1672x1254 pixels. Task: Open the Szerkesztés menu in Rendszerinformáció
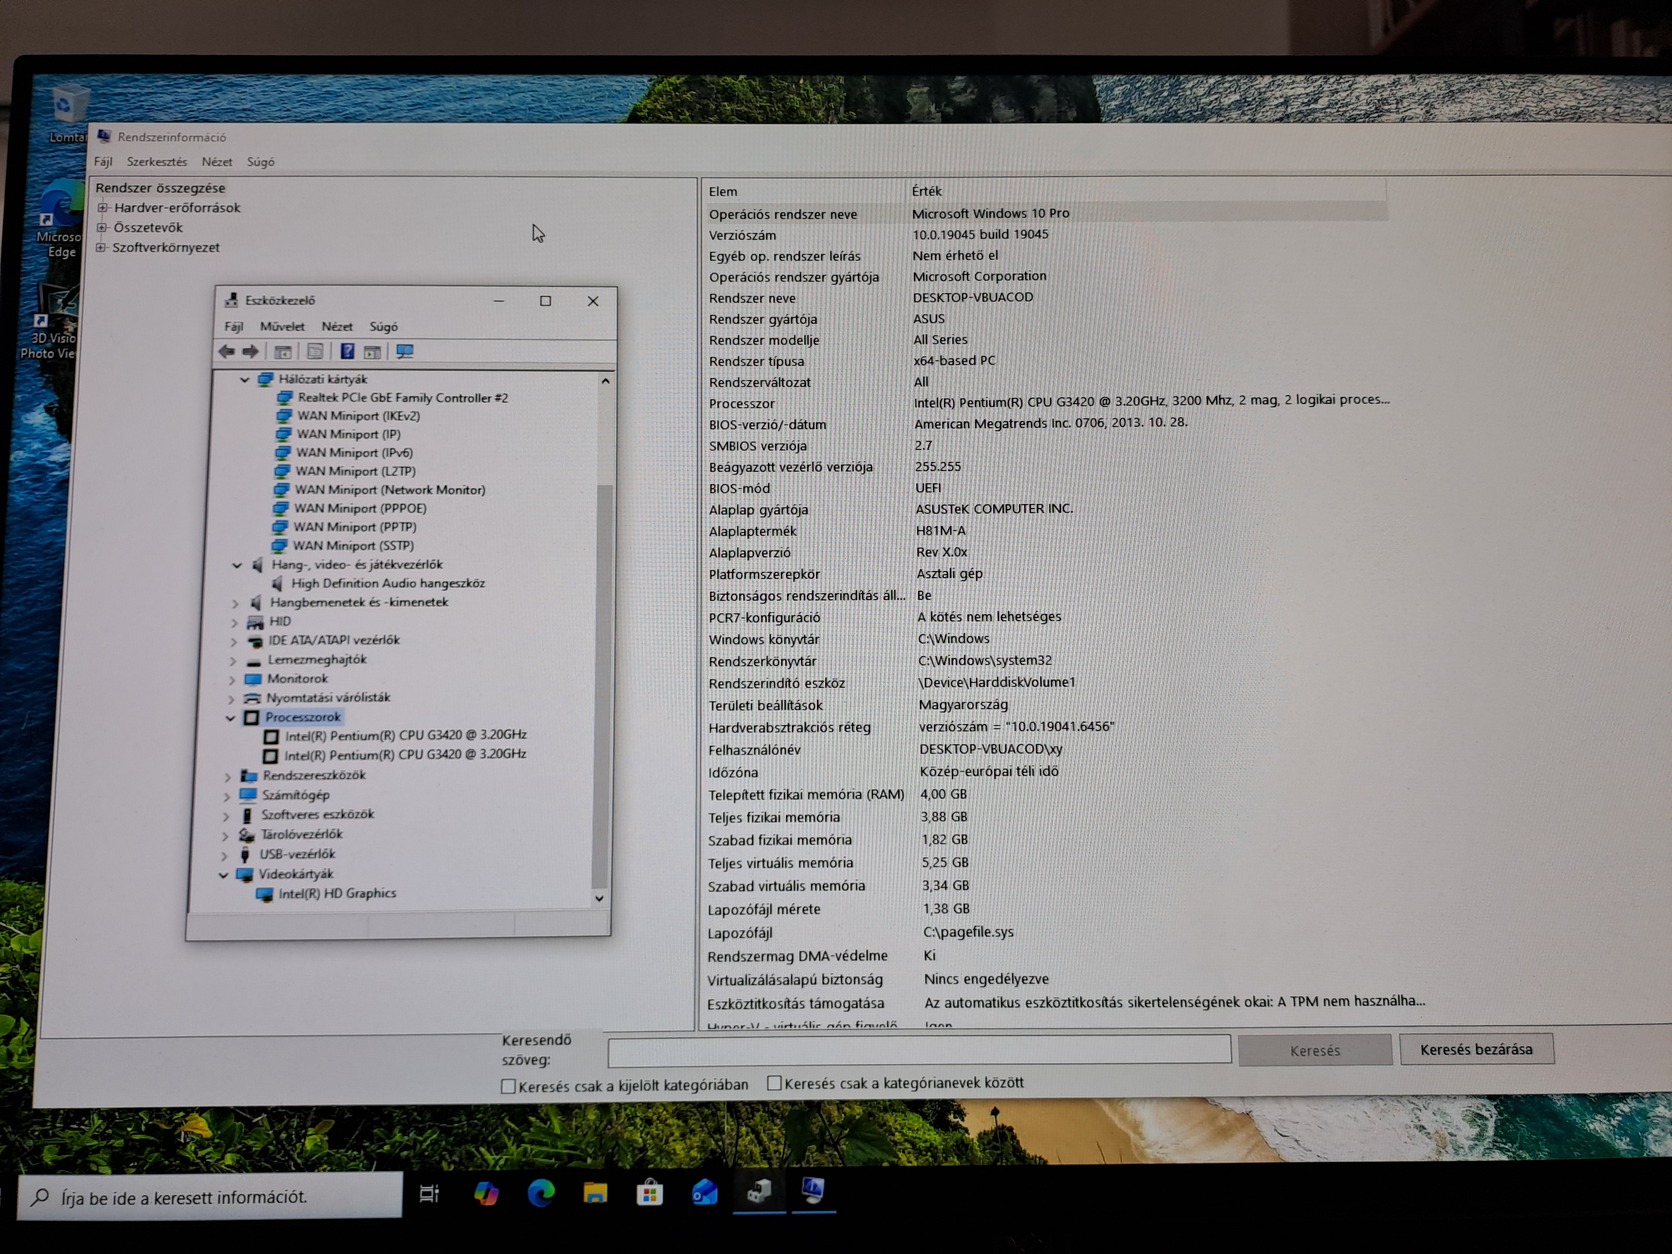(x=157, y=162)
